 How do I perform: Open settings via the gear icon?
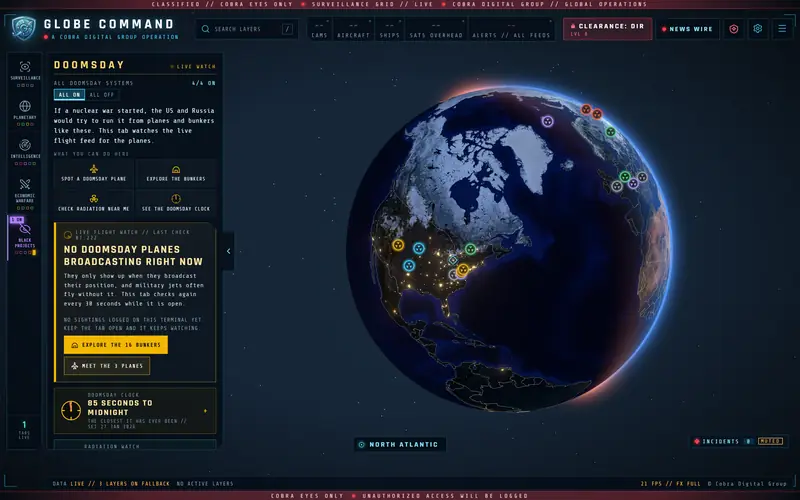coord(758,29)
